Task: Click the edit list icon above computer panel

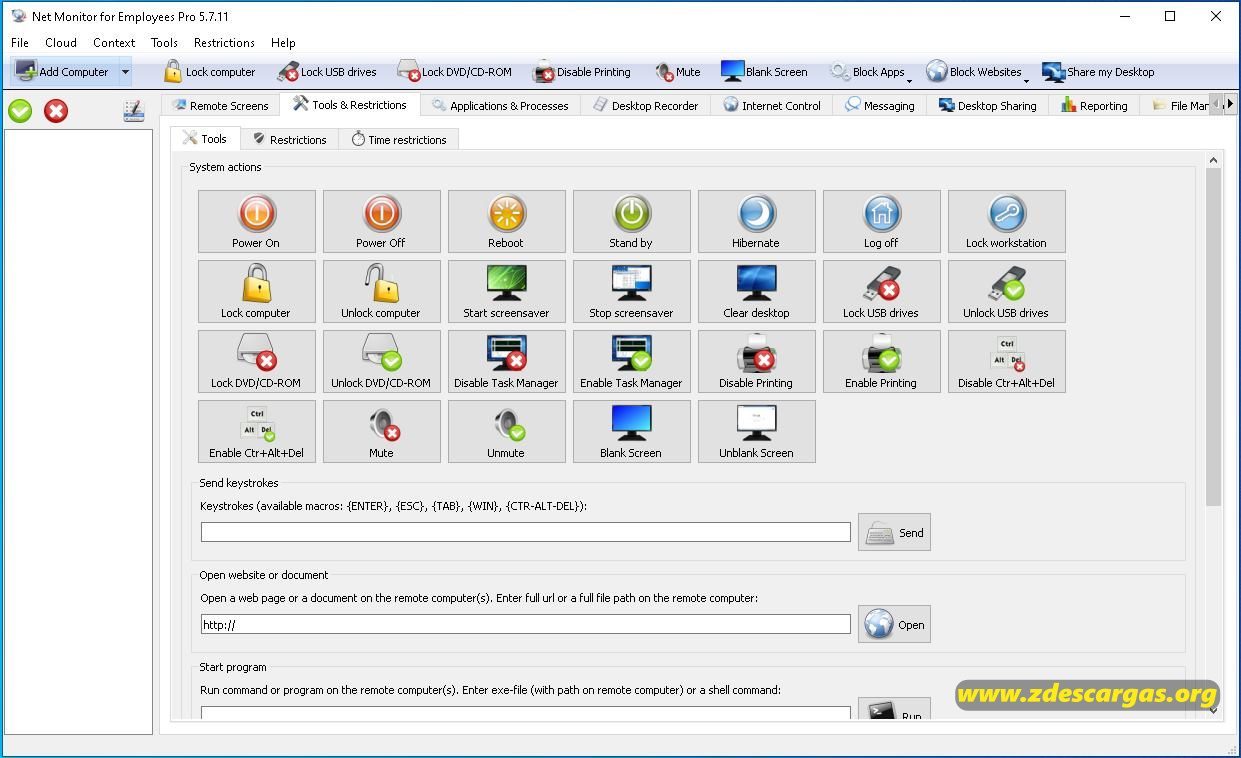Action: pyautogui.click(x=133, y=111)
